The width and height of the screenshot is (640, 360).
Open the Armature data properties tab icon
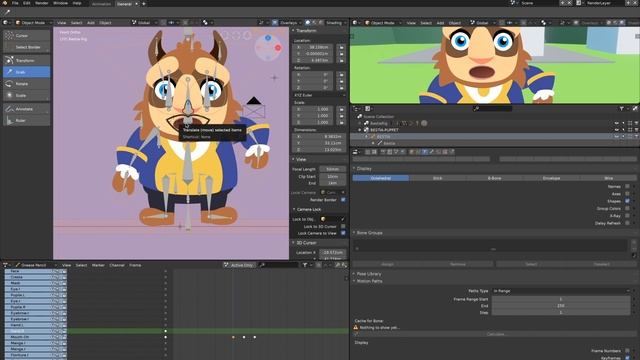424,152
